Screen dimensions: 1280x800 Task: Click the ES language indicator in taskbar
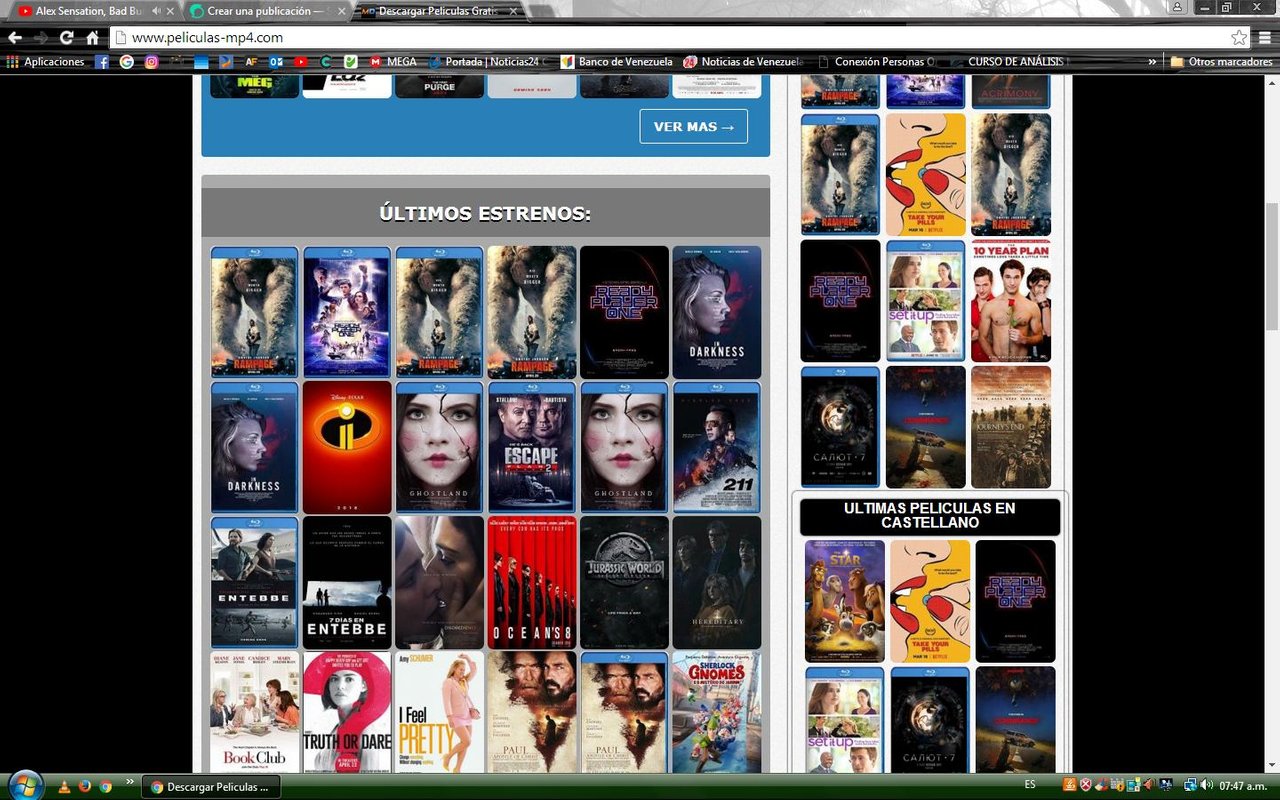(1030, 786)
